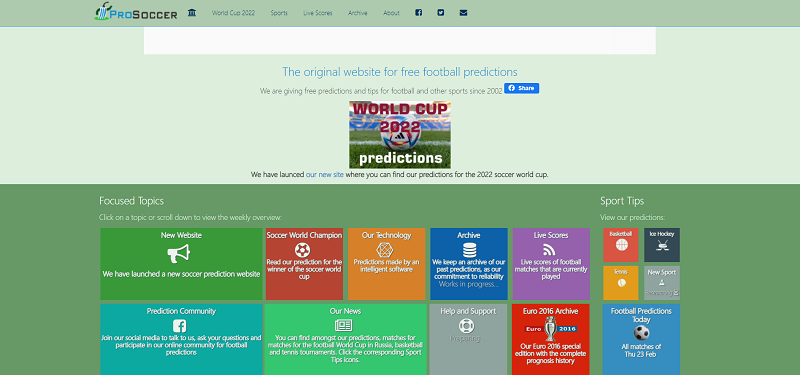Viewport: 800px width, 375px height.
Task: Open the Prediction Community tile heading
Action: 181,311
